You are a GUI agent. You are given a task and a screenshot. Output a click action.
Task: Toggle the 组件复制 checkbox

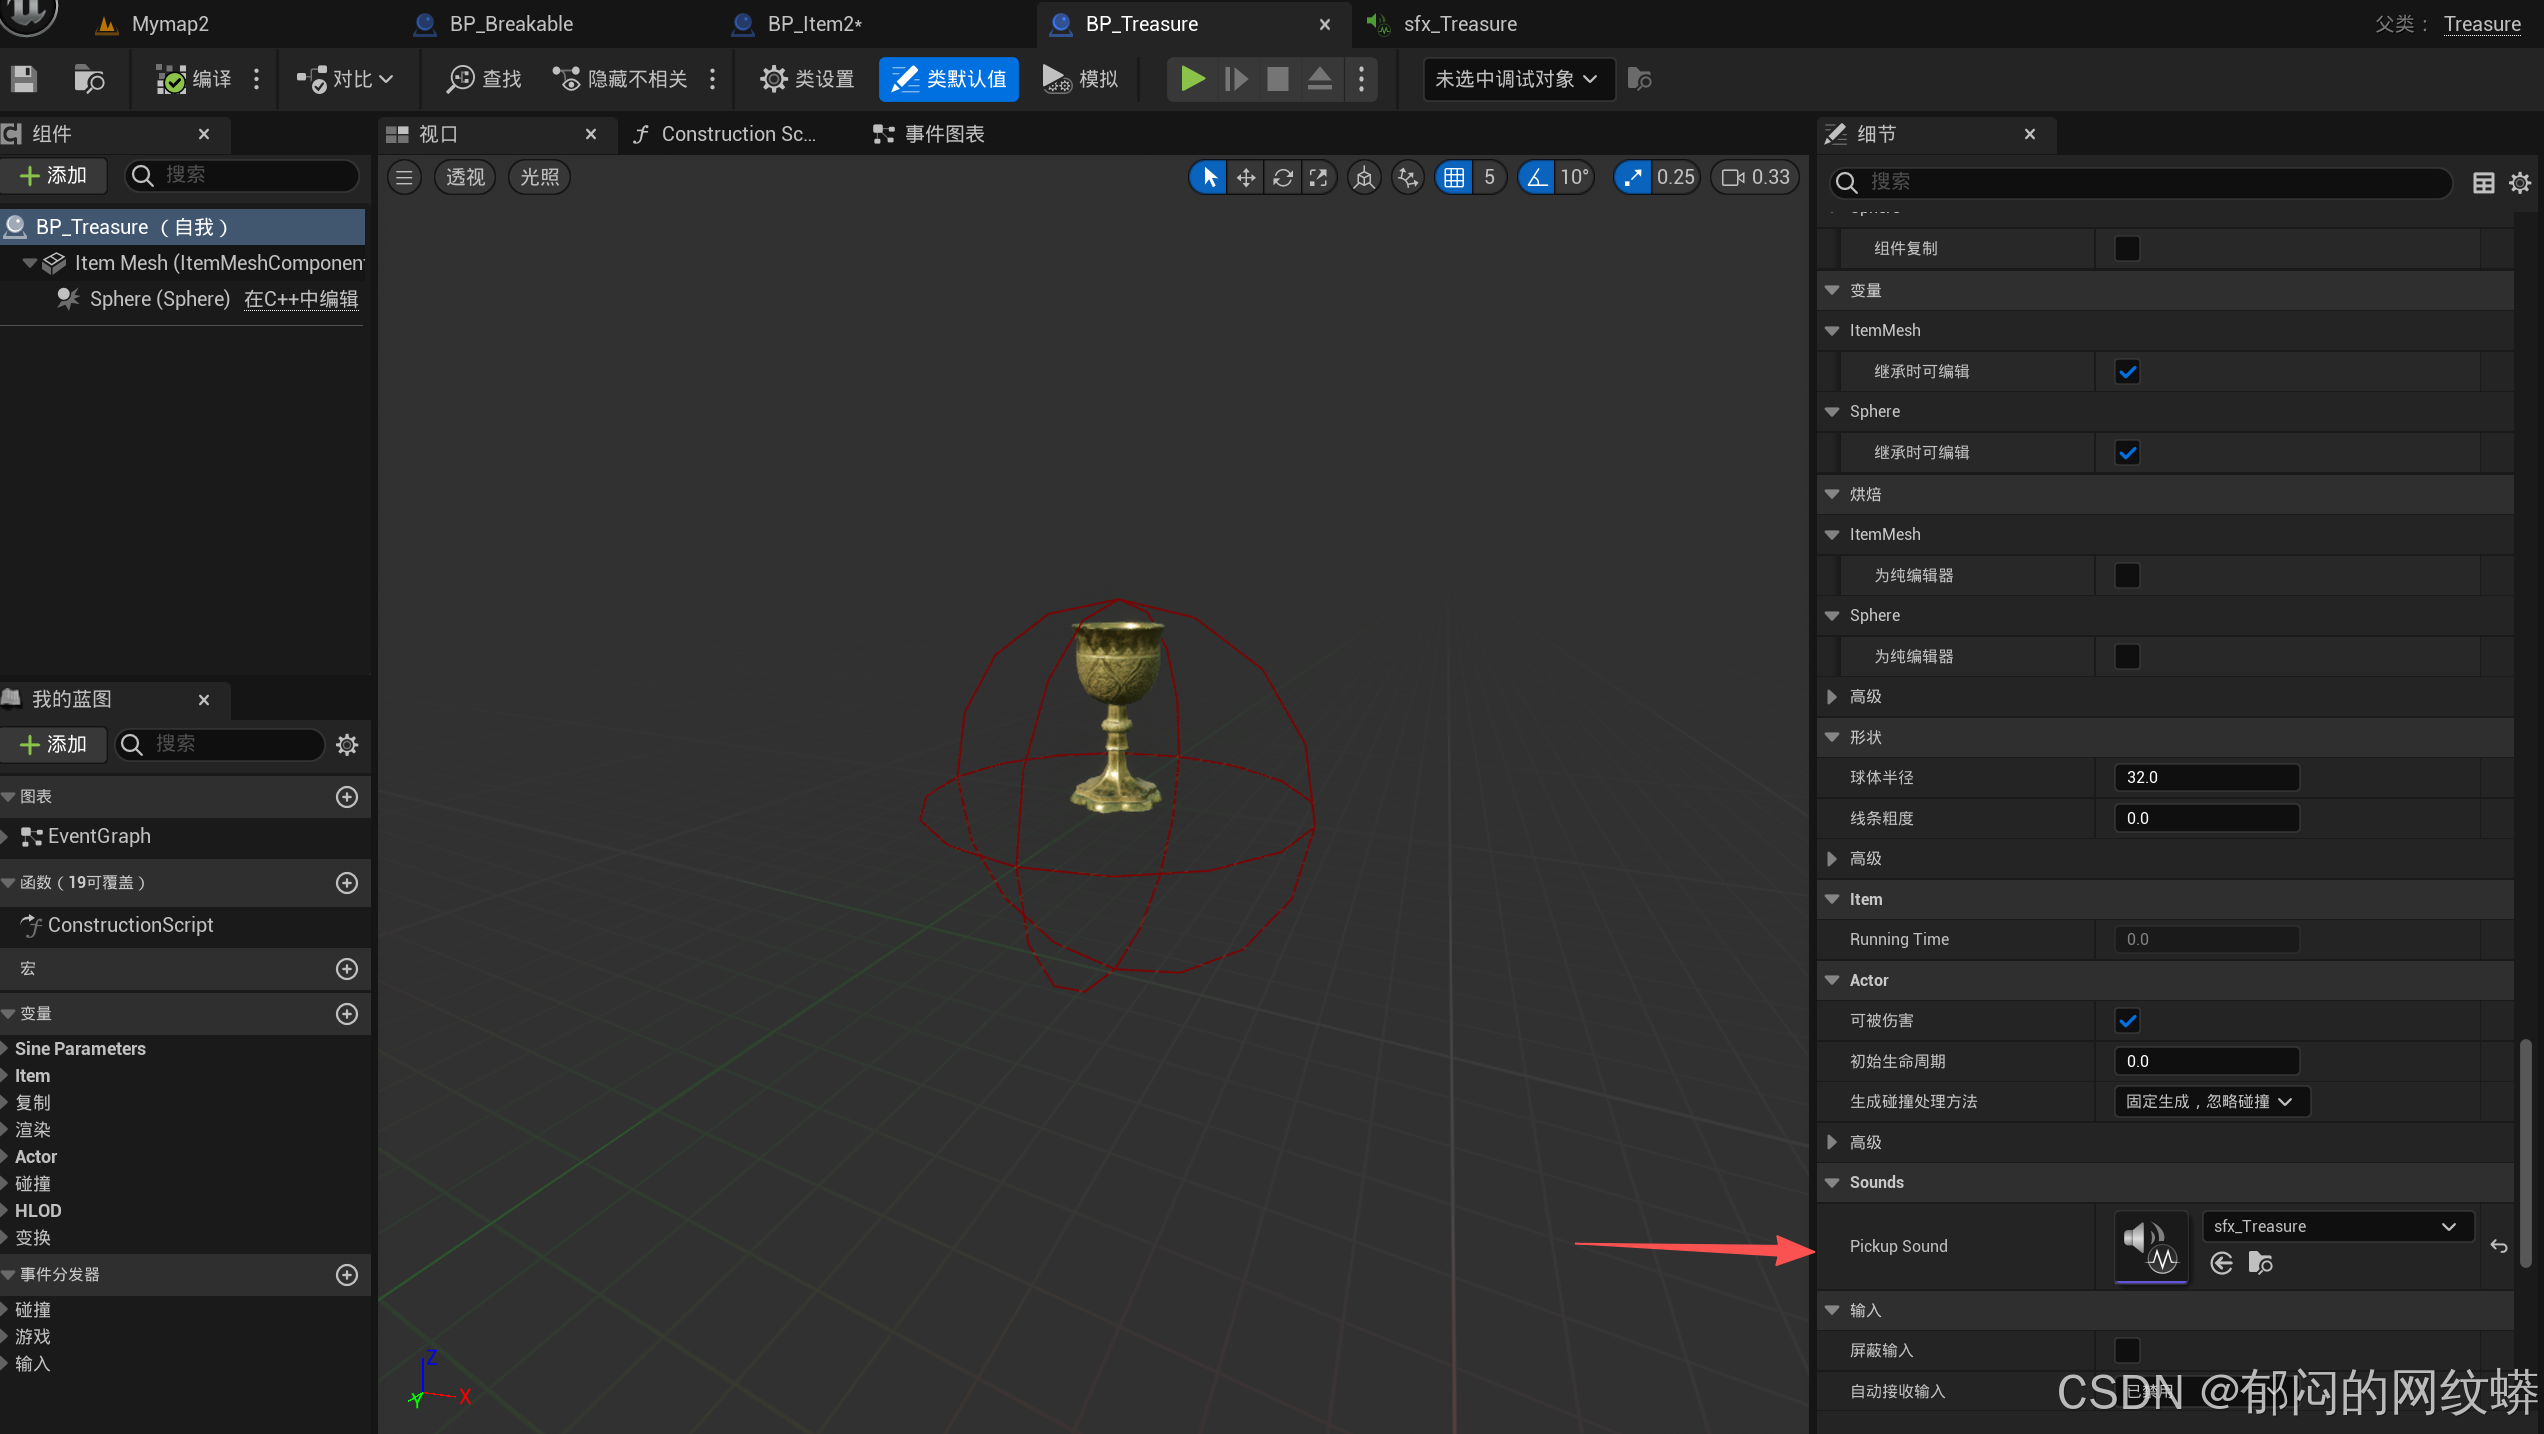(x=2127, y=248)
